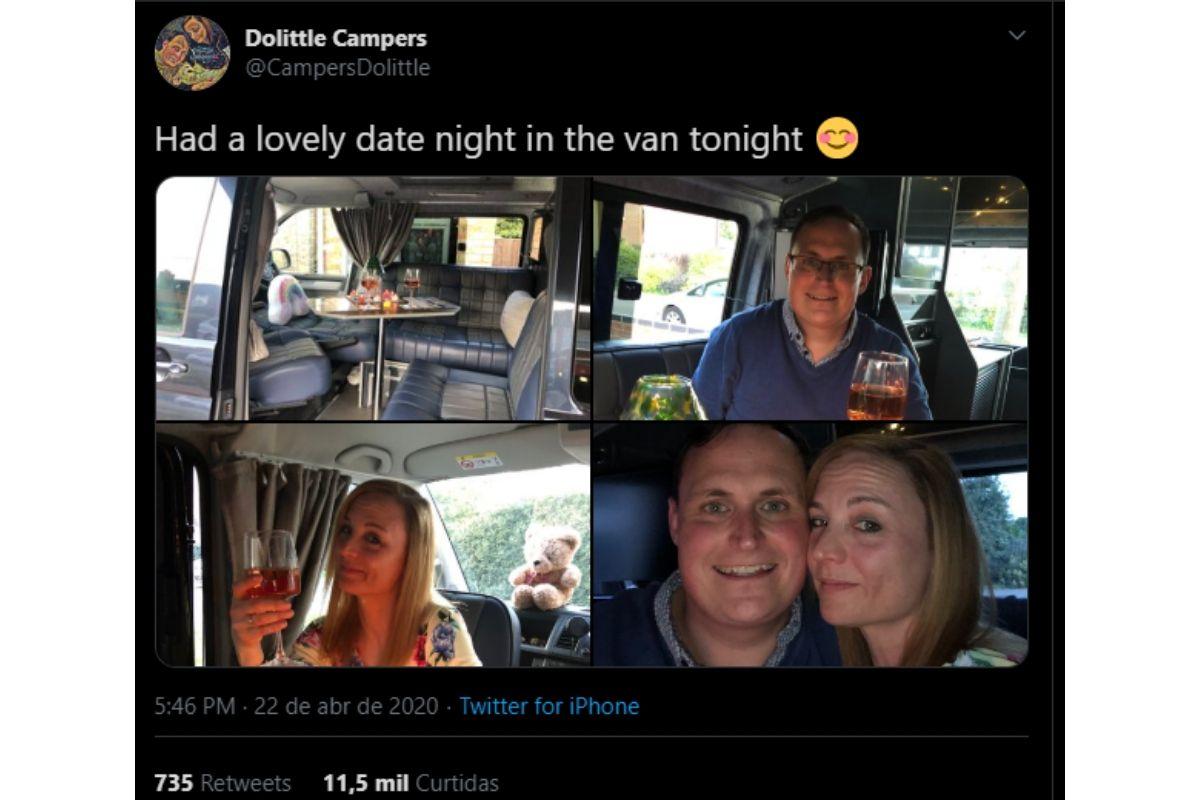Image resolution: width=1200 pixels, height=800 pixels.
Task: View the 735 Retweets list
Action: pyautogui.click(x=222, y=782)
